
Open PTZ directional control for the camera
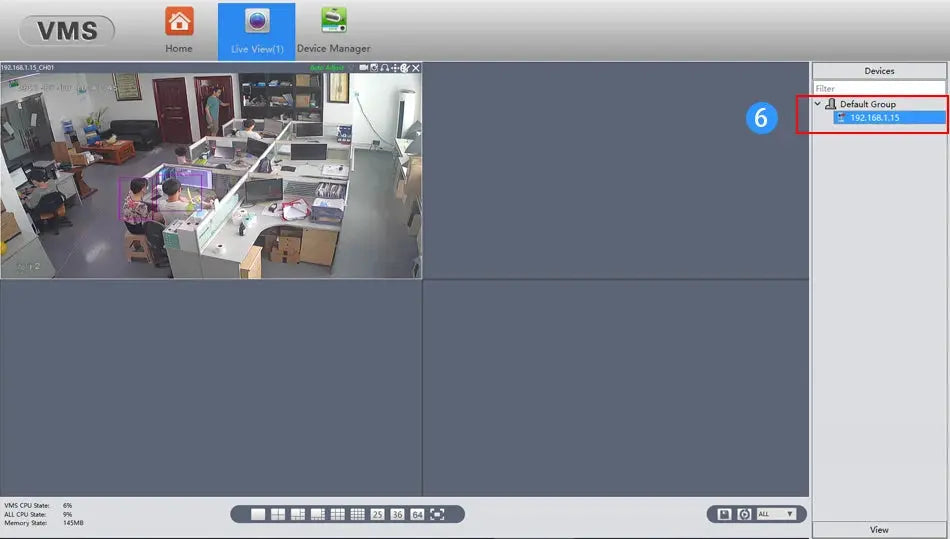click(395, 68)
